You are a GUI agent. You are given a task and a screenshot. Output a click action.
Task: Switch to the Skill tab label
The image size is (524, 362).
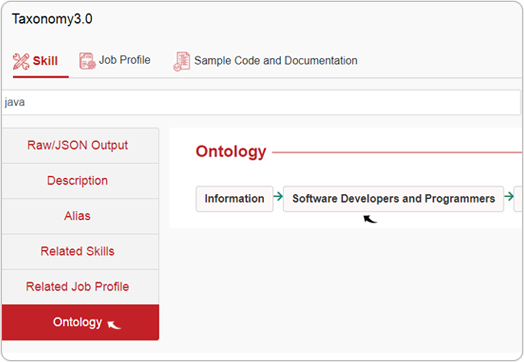(x=45, y=61)
